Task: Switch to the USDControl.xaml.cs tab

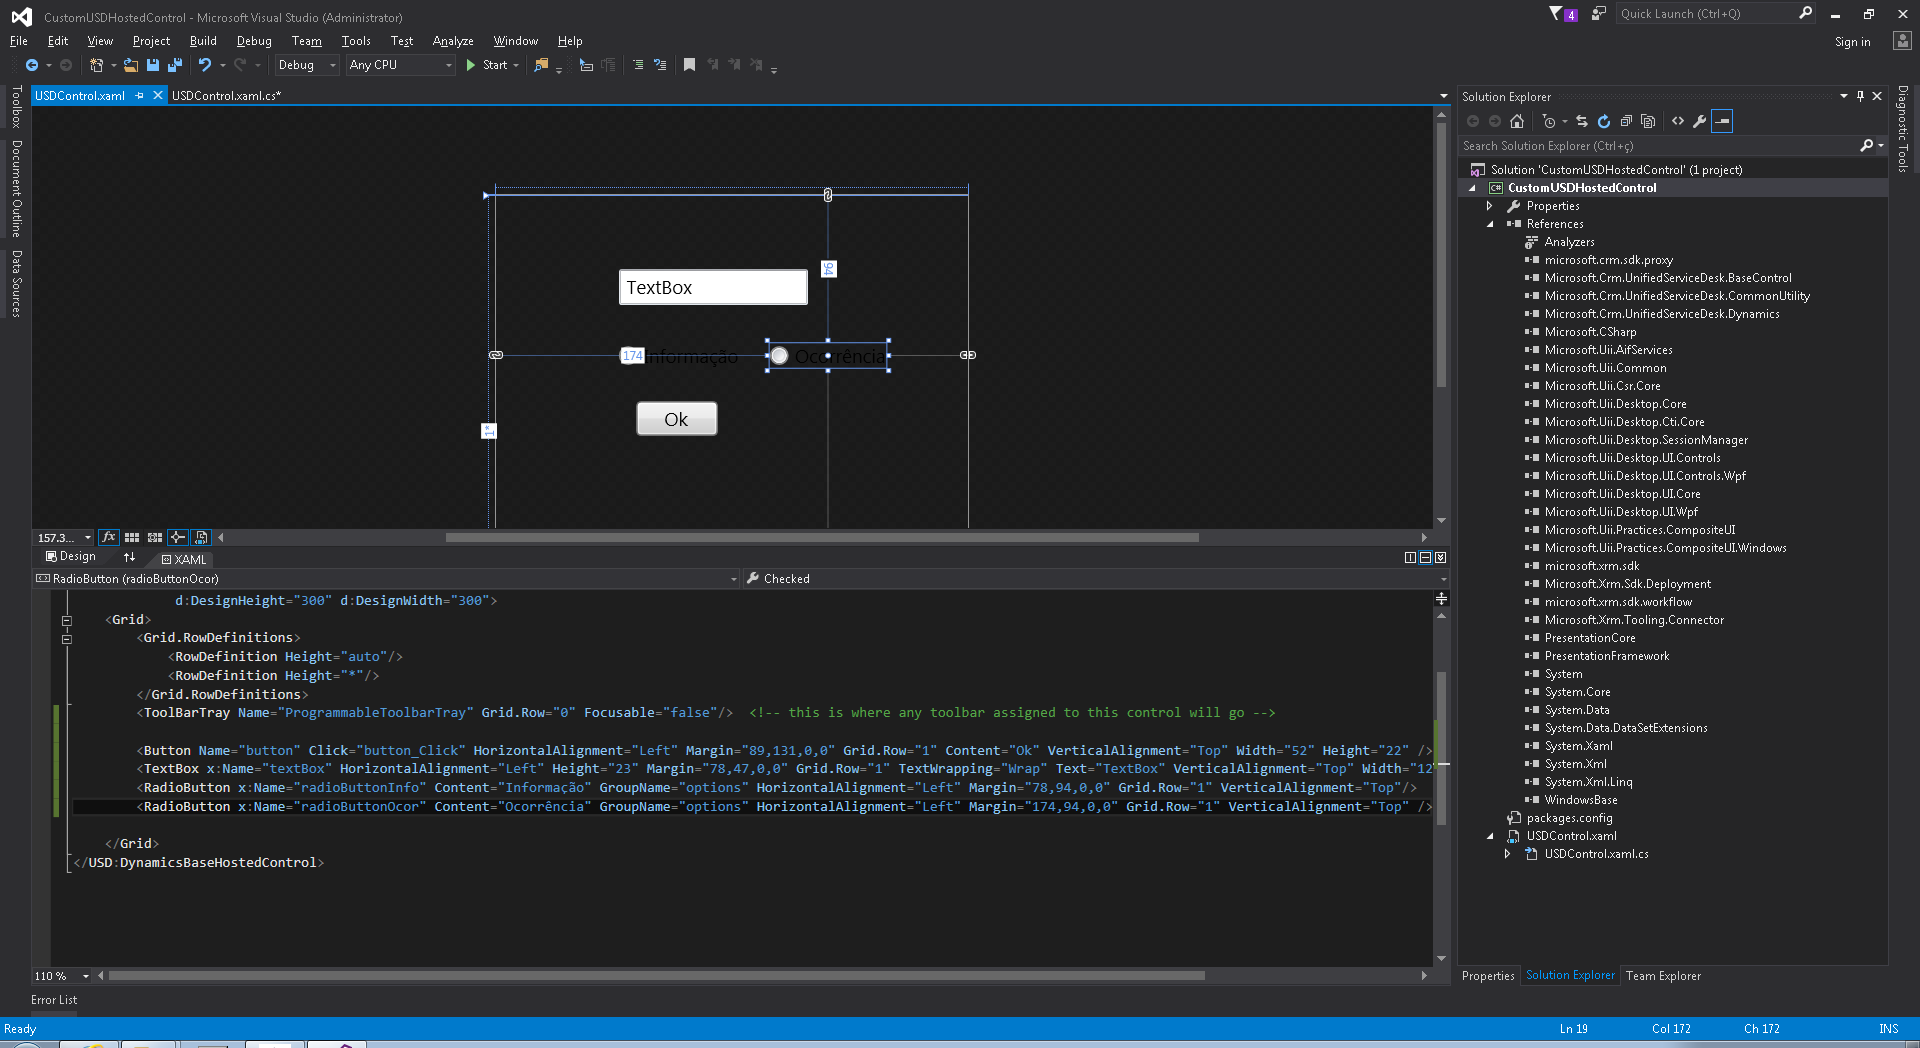Action: pos(226,96)
